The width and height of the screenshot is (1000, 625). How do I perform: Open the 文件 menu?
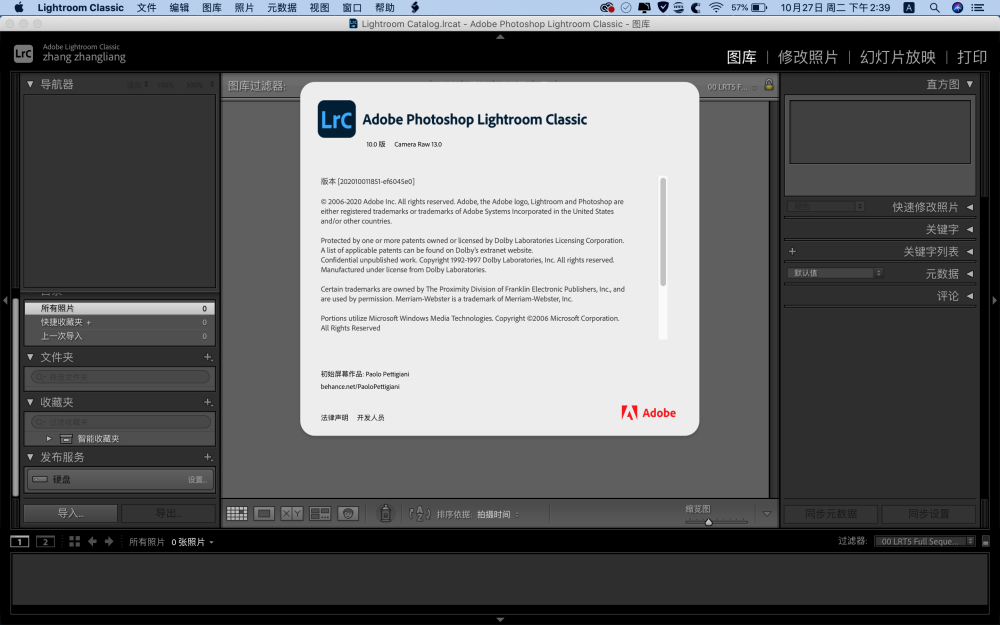pos(146,8)
